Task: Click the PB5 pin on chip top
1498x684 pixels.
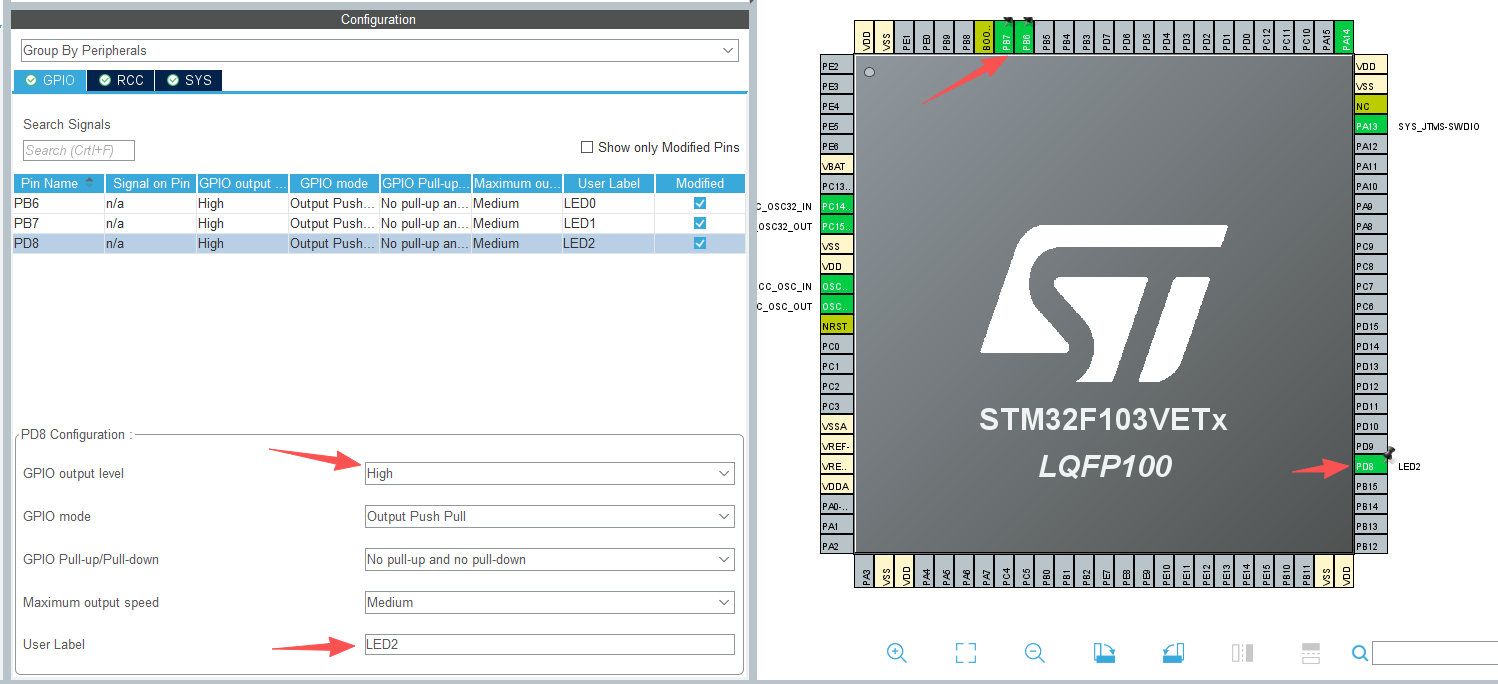Action: [1046, 38]
